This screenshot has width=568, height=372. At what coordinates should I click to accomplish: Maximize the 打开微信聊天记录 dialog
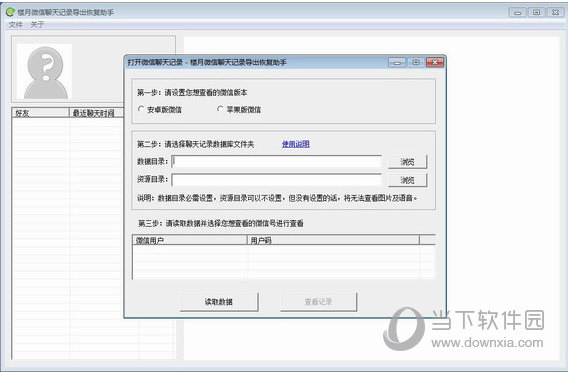[x=416, y=62]
